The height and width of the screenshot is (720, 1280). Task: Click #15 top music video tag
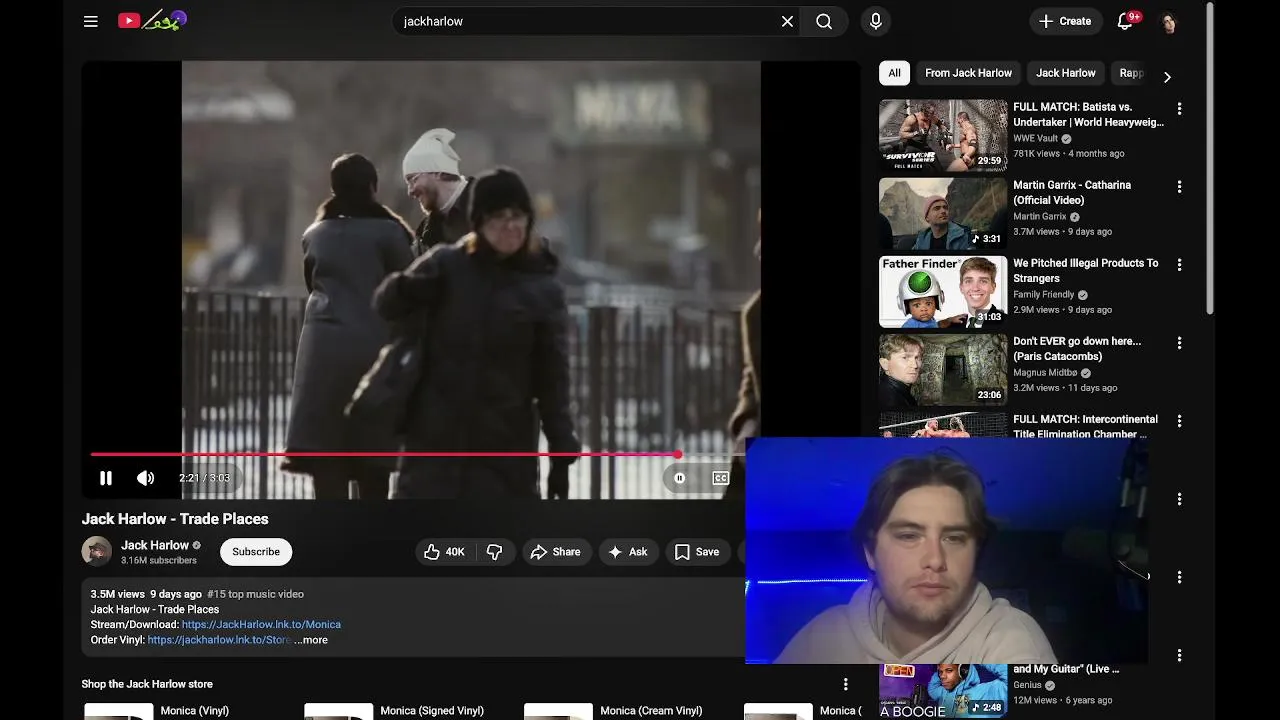click(x=255, y=594)
